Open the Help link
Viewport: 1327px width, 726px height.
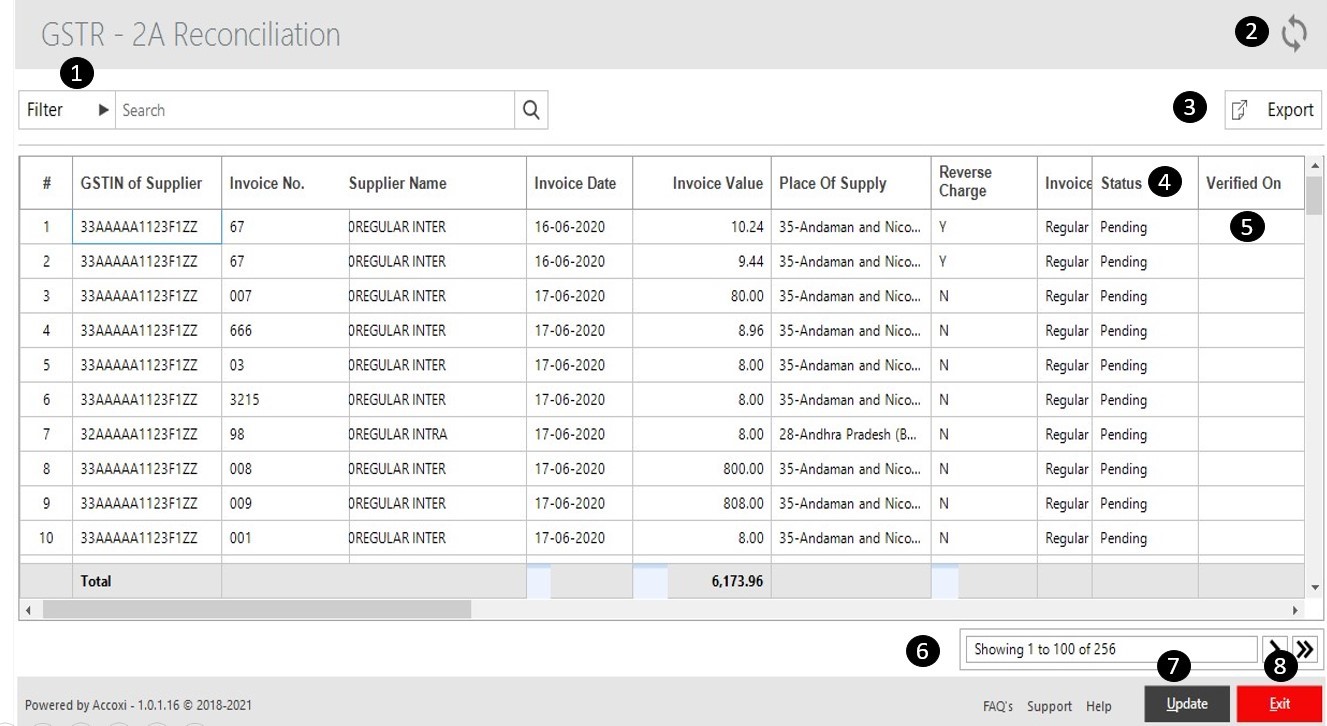[1098, 706]
